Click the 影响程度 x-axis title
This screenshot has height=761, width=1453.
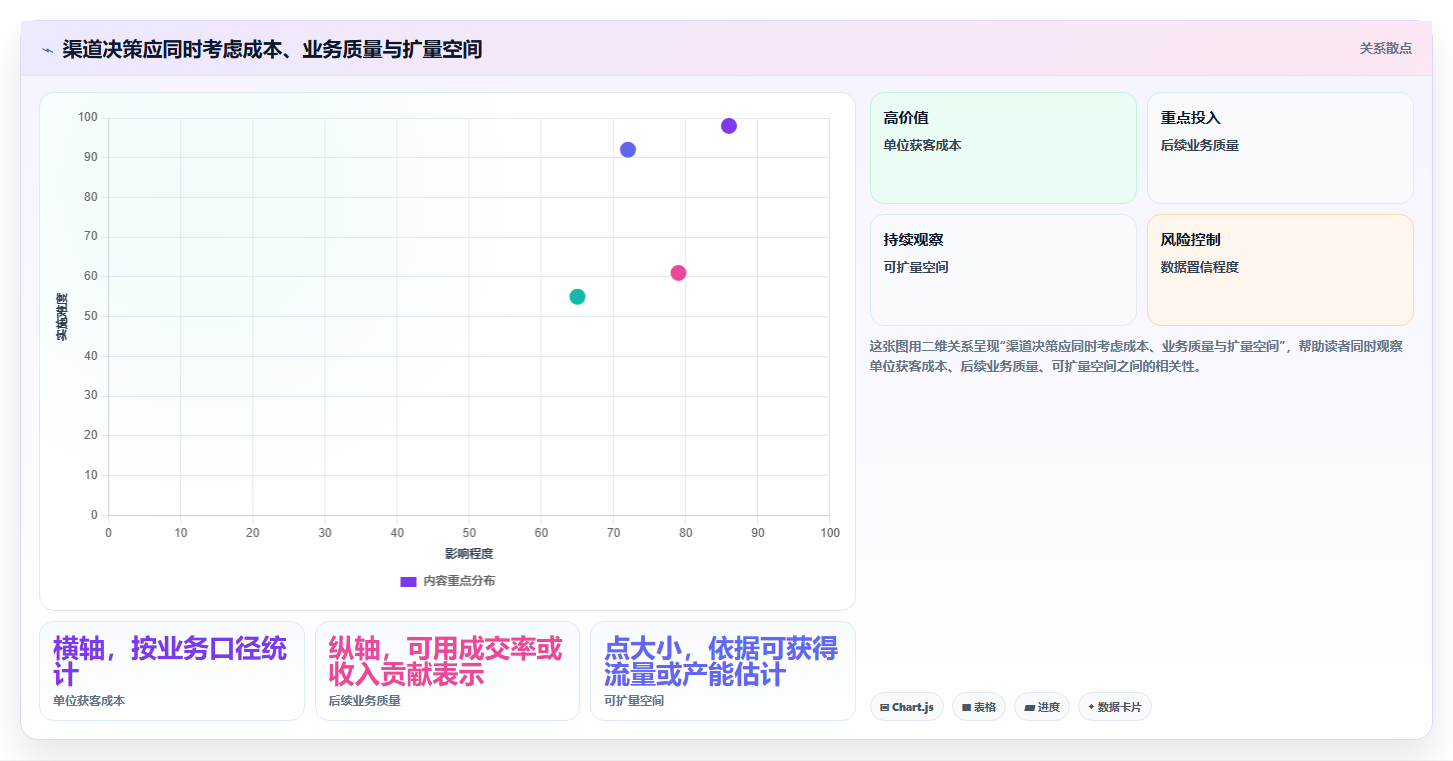tap(469, 553)
